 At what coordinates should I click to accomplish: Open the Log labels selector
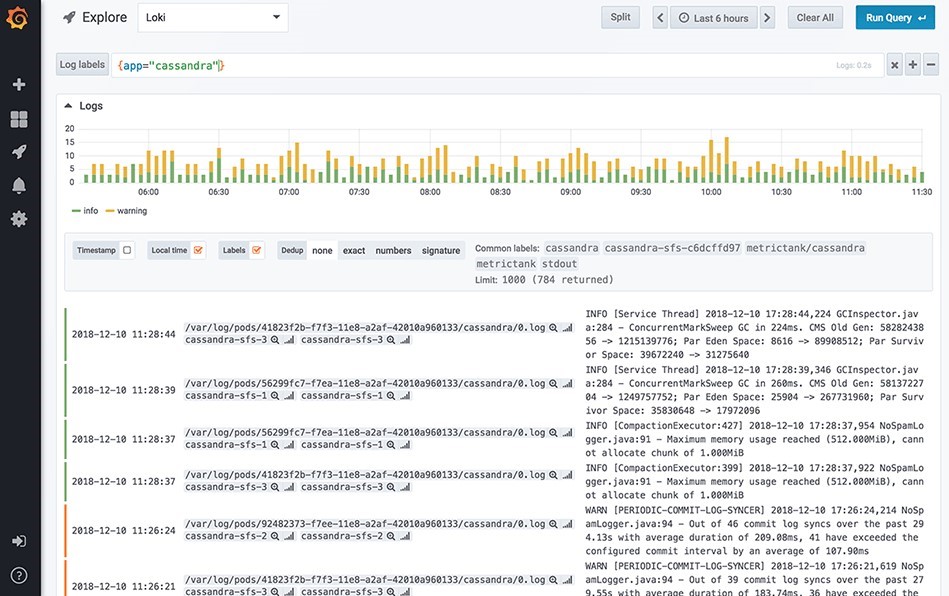click(82, 65)
